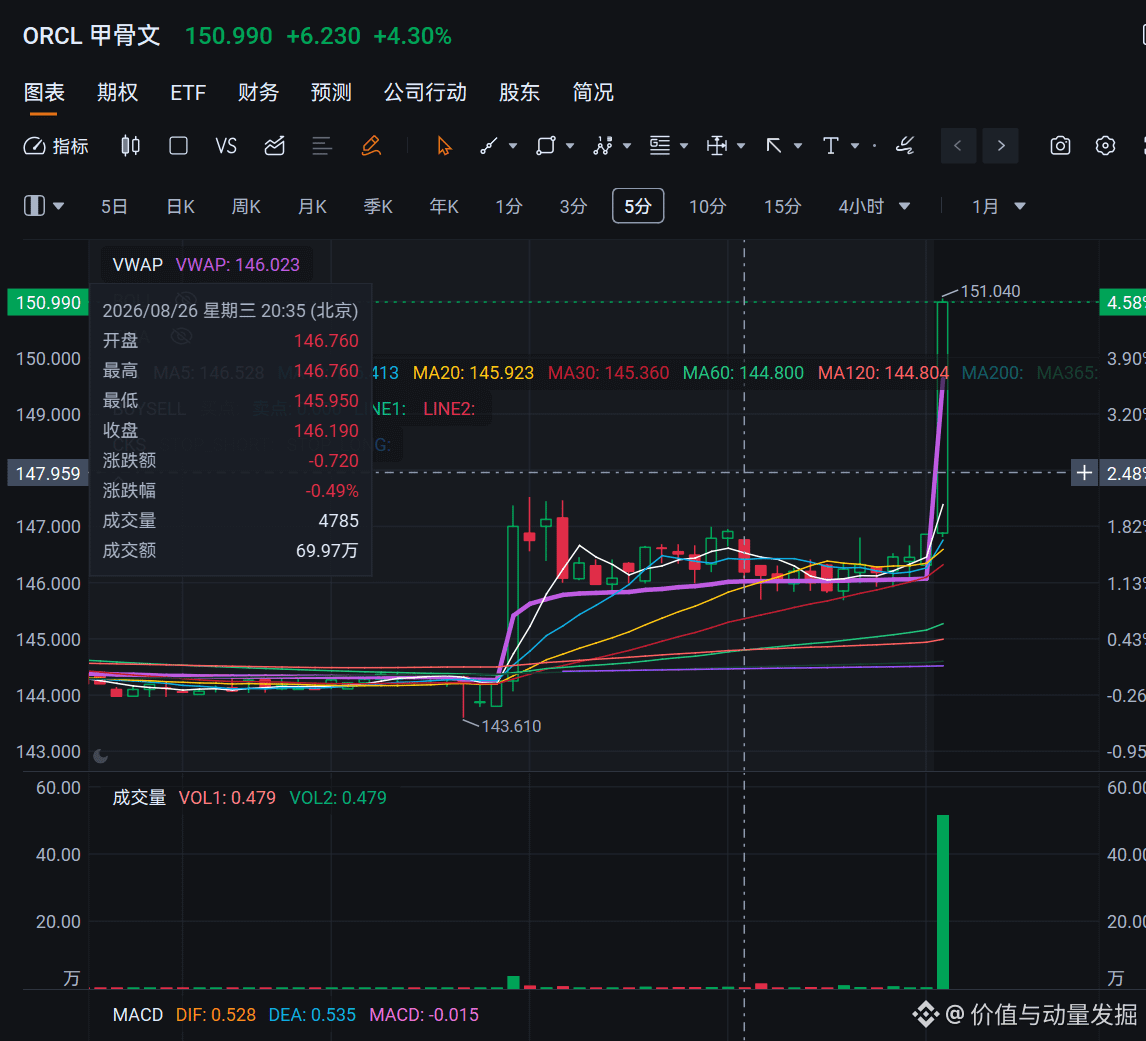The image size is (1146, 1041).
Task: Click the MACD indicator label
Action: click(138, 1015)
